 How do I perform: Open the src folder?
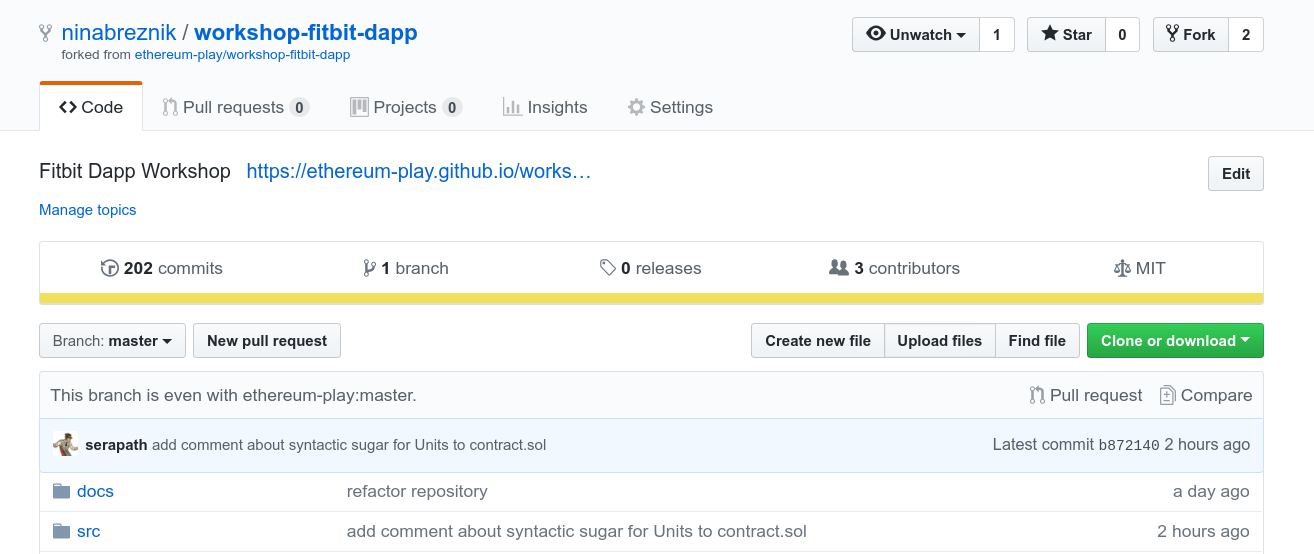click(89, 531)
